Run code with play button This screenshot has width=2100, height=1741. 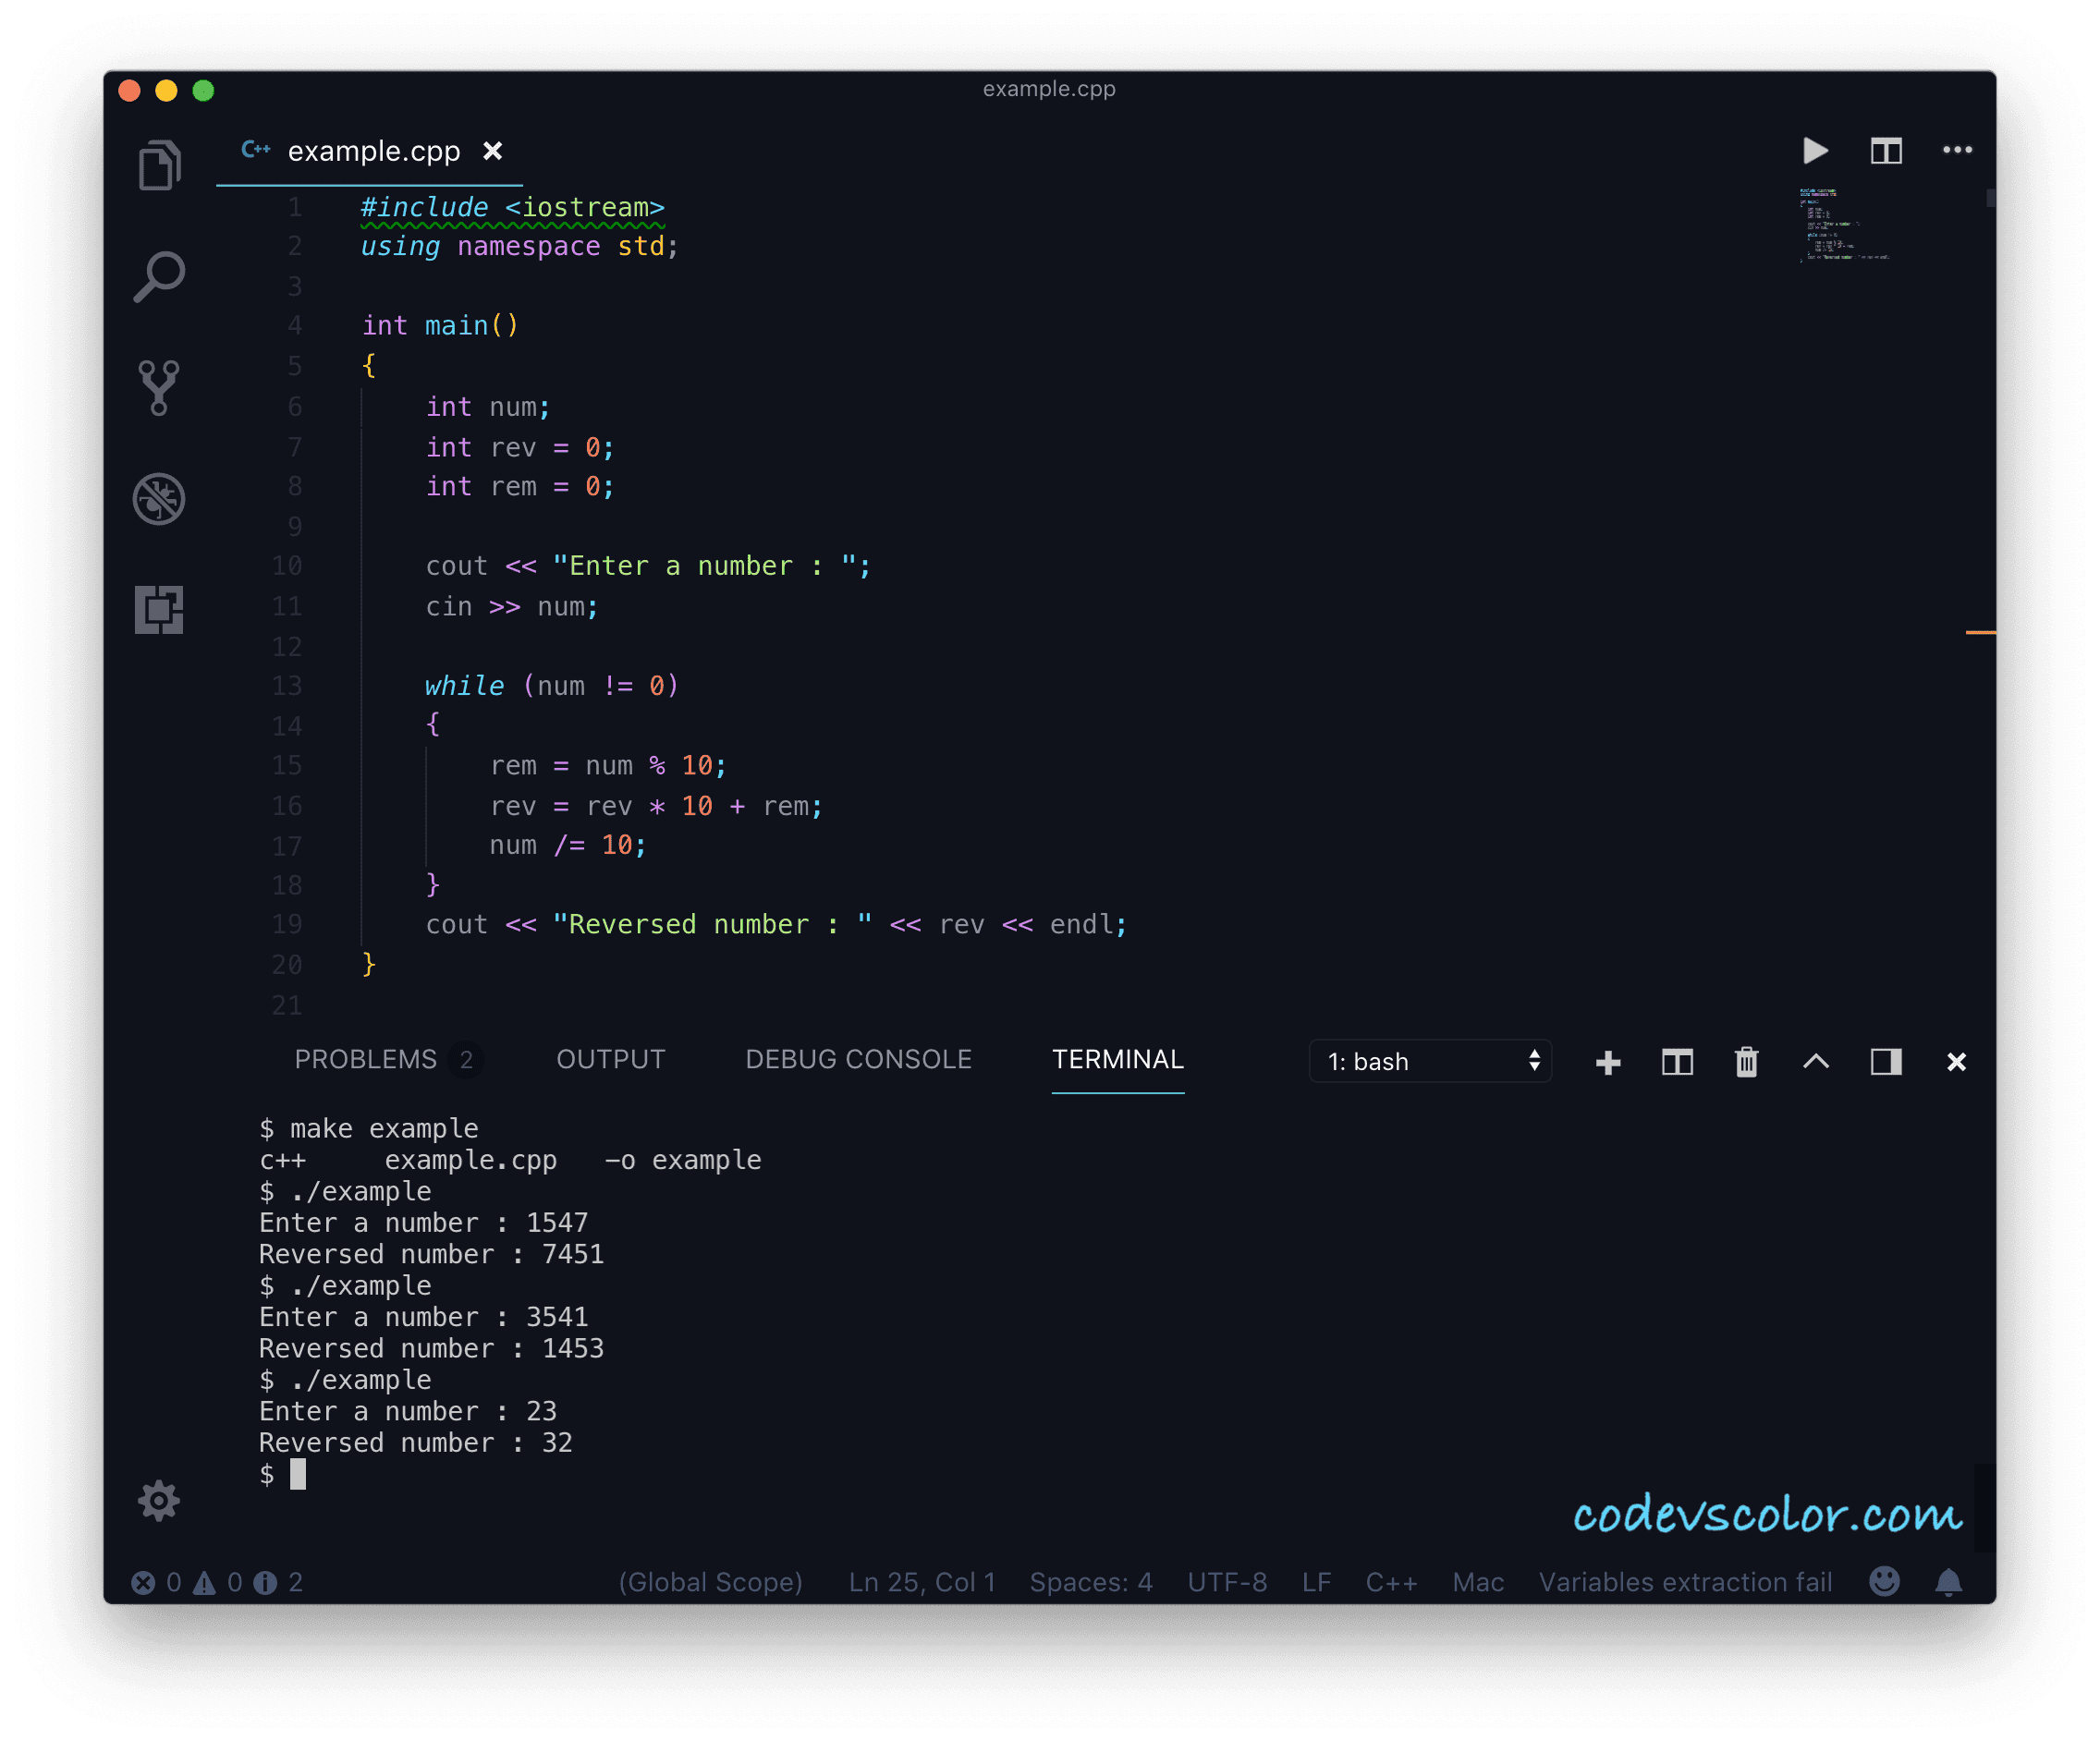pyautogui.click(x=1815, y=151)
